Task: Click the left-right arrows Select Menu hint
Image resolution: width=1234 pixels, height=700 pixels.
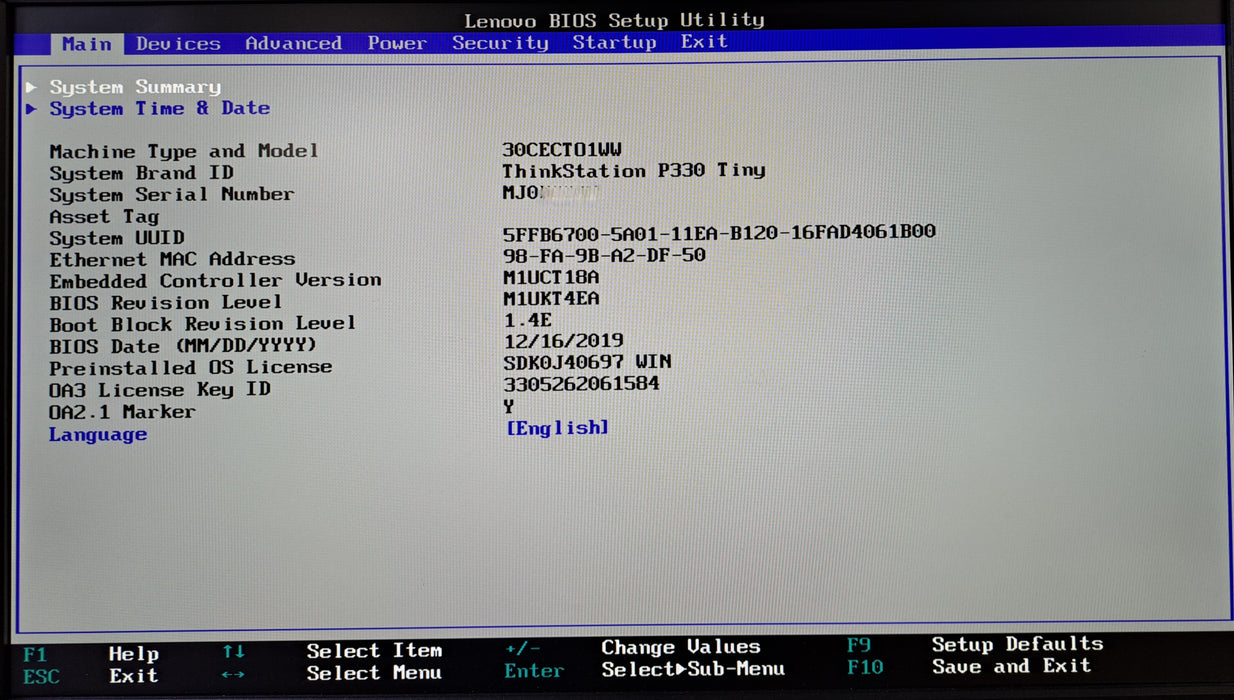Action: 332,673
